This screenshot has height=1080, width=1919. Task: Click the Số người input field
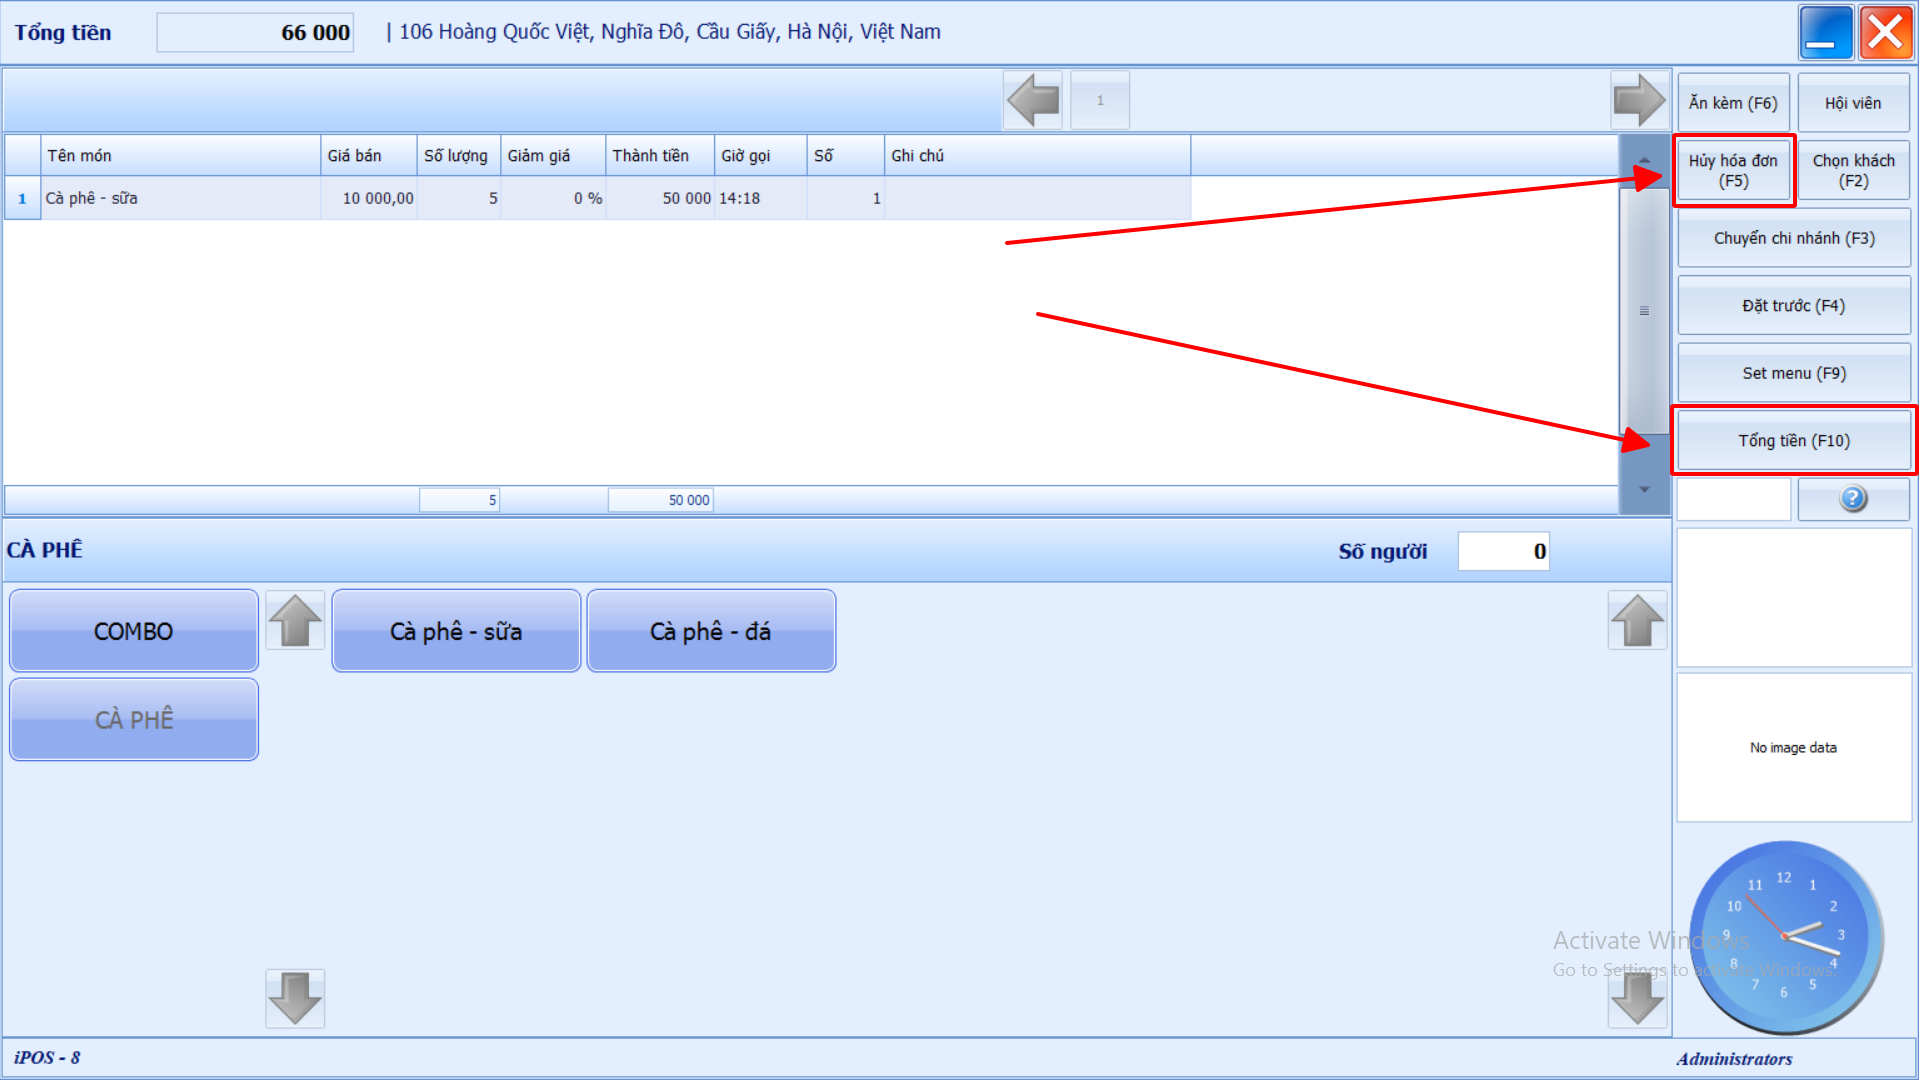pyautogui.click(x=1503, y=551)
